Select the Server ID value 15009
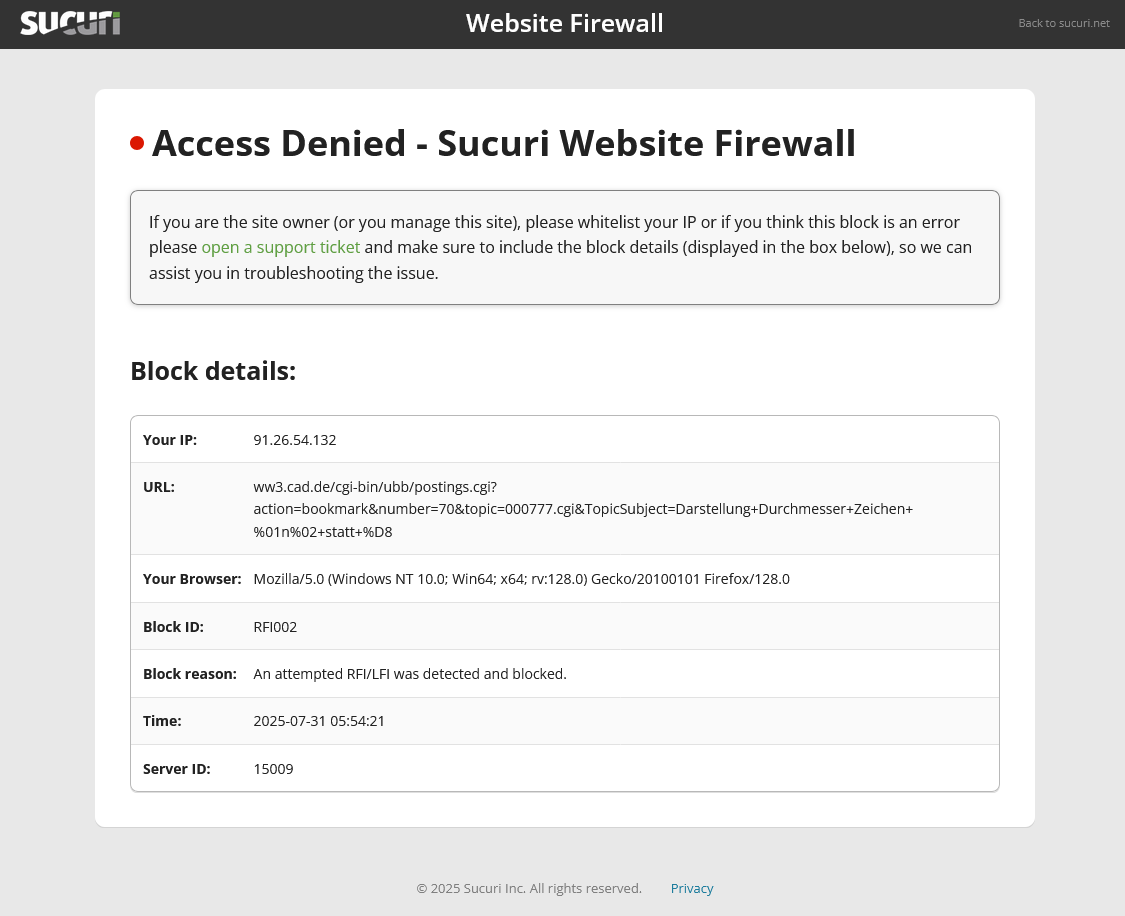This screenshot has width=1125, height=916. tap(273, 769)
